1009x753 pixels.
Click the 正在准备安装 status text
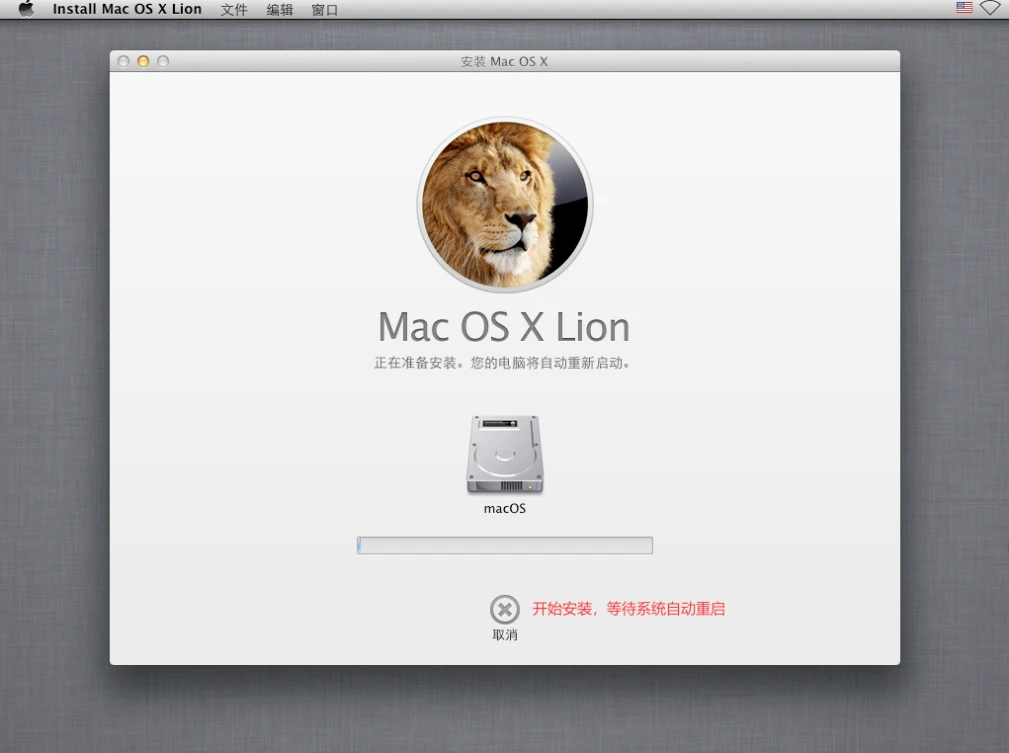click(502, 363)
